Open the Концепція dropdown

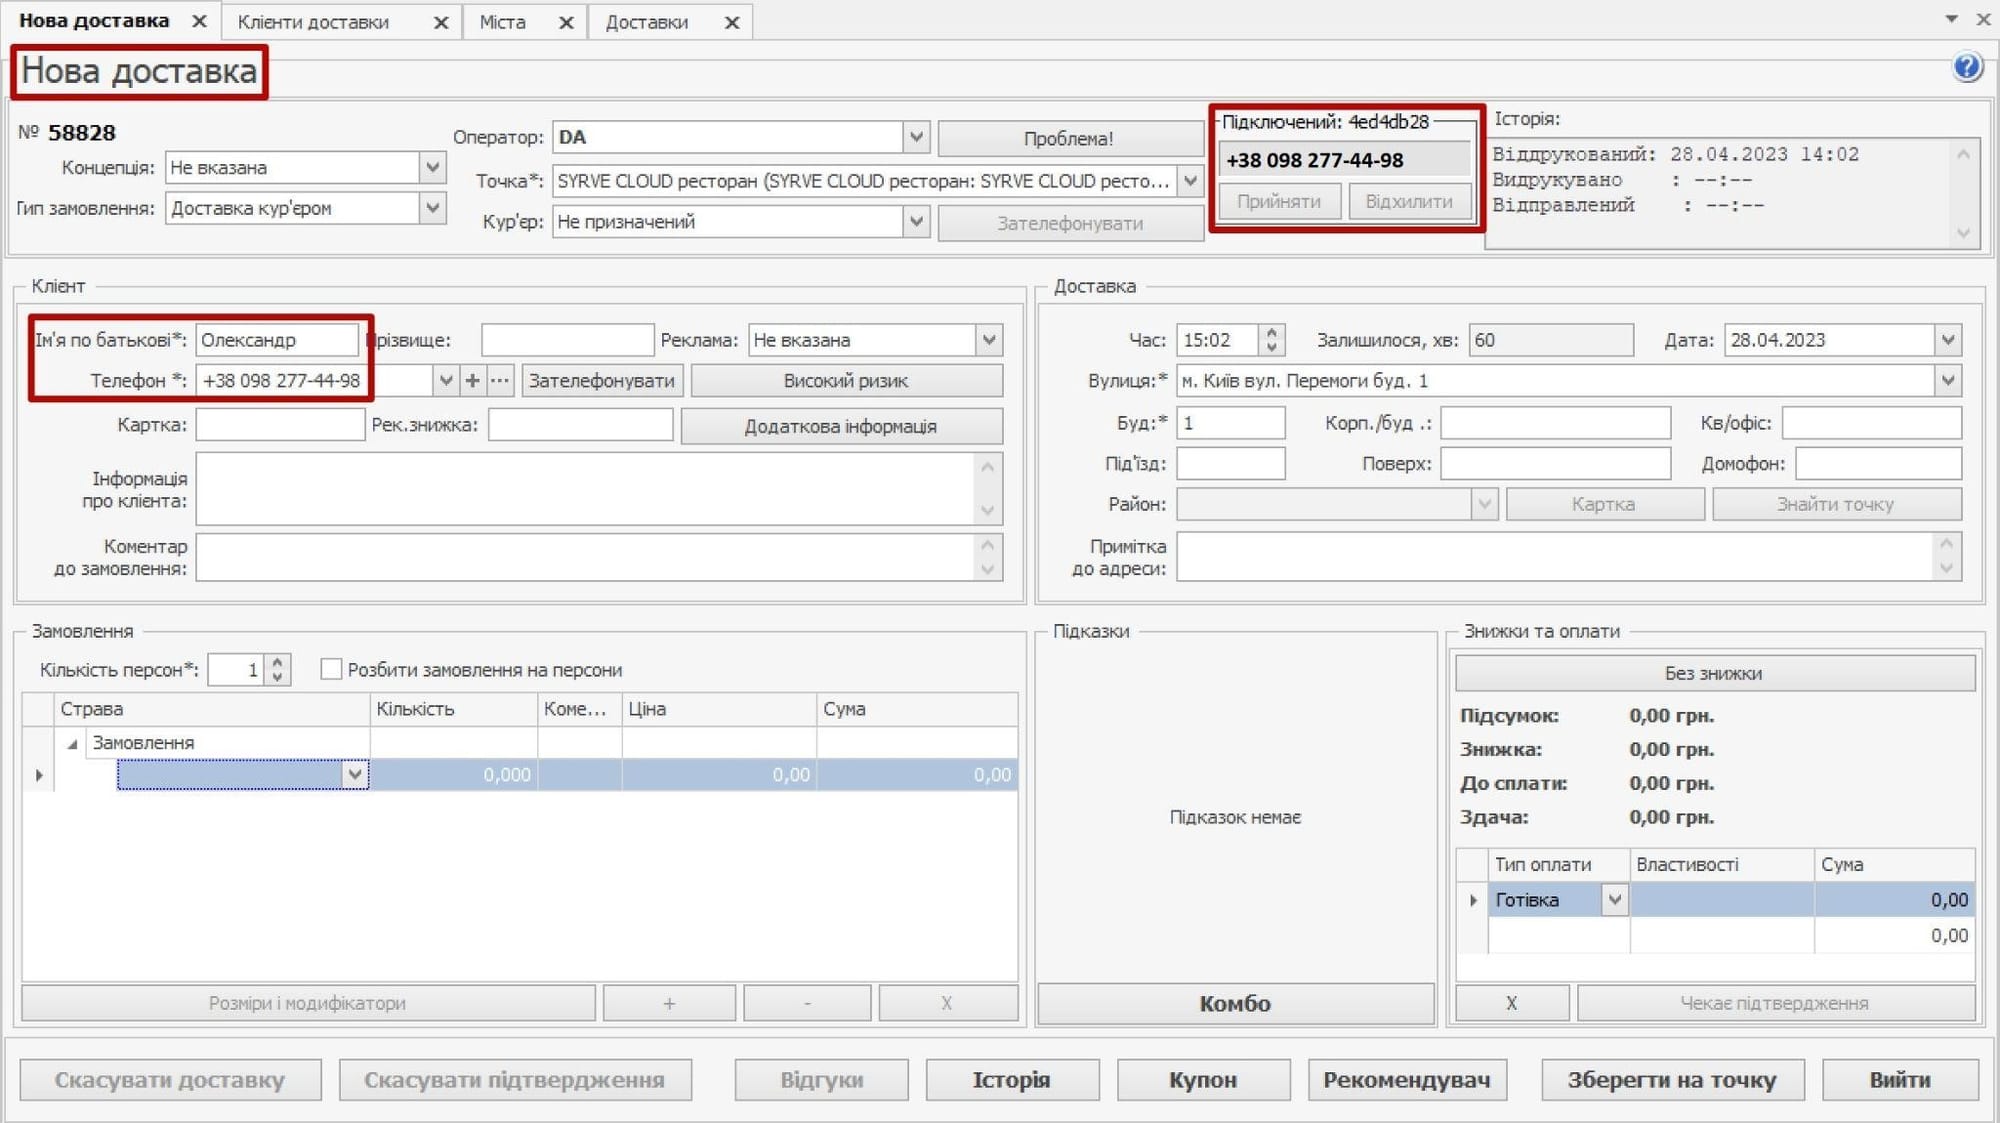432,167
